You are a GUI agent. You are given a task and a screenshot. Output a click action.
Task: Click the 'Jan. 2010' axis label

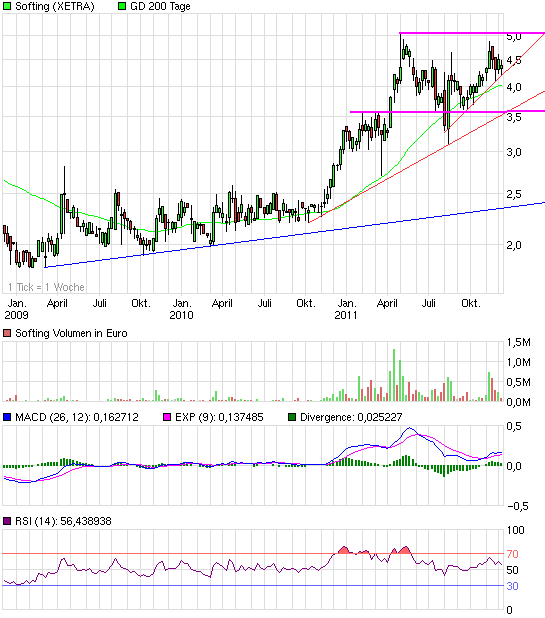pos(181,309)
